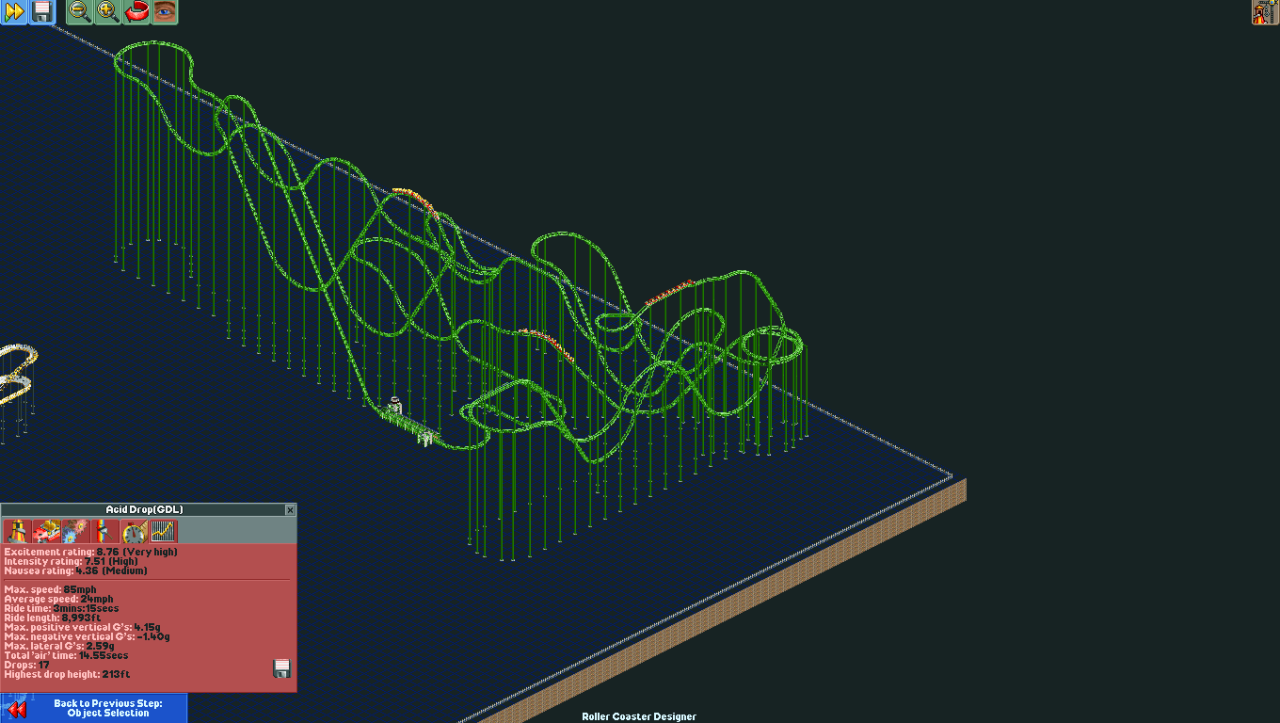1280x723 pixels.
Task: Rotate the view with the red arrow
Action: click(136, 12)
